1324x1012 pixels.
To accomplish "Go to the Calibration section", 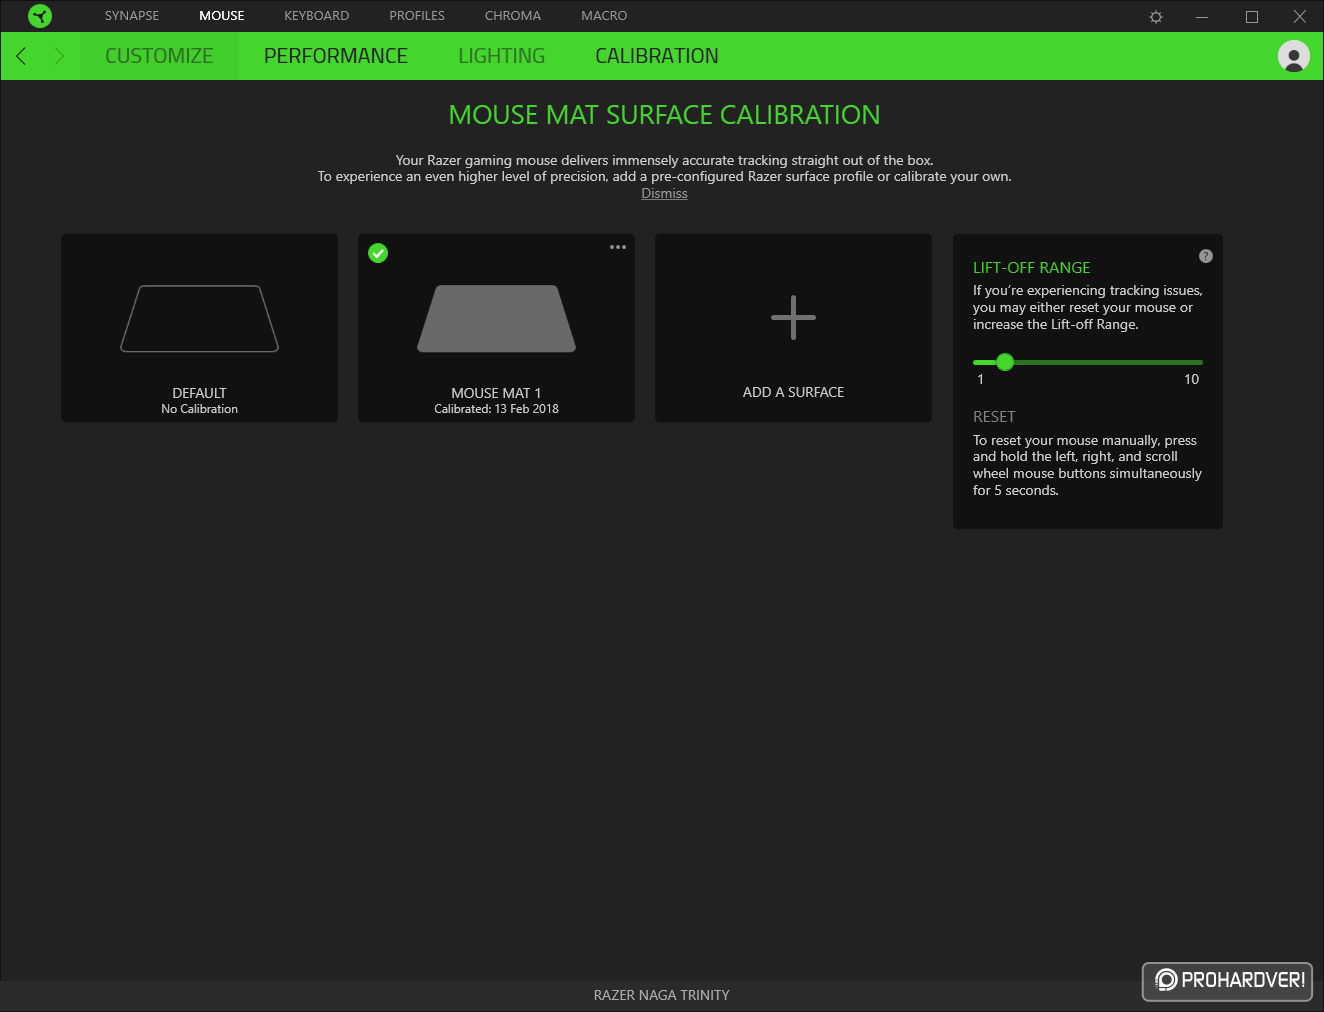I will 657,56.
